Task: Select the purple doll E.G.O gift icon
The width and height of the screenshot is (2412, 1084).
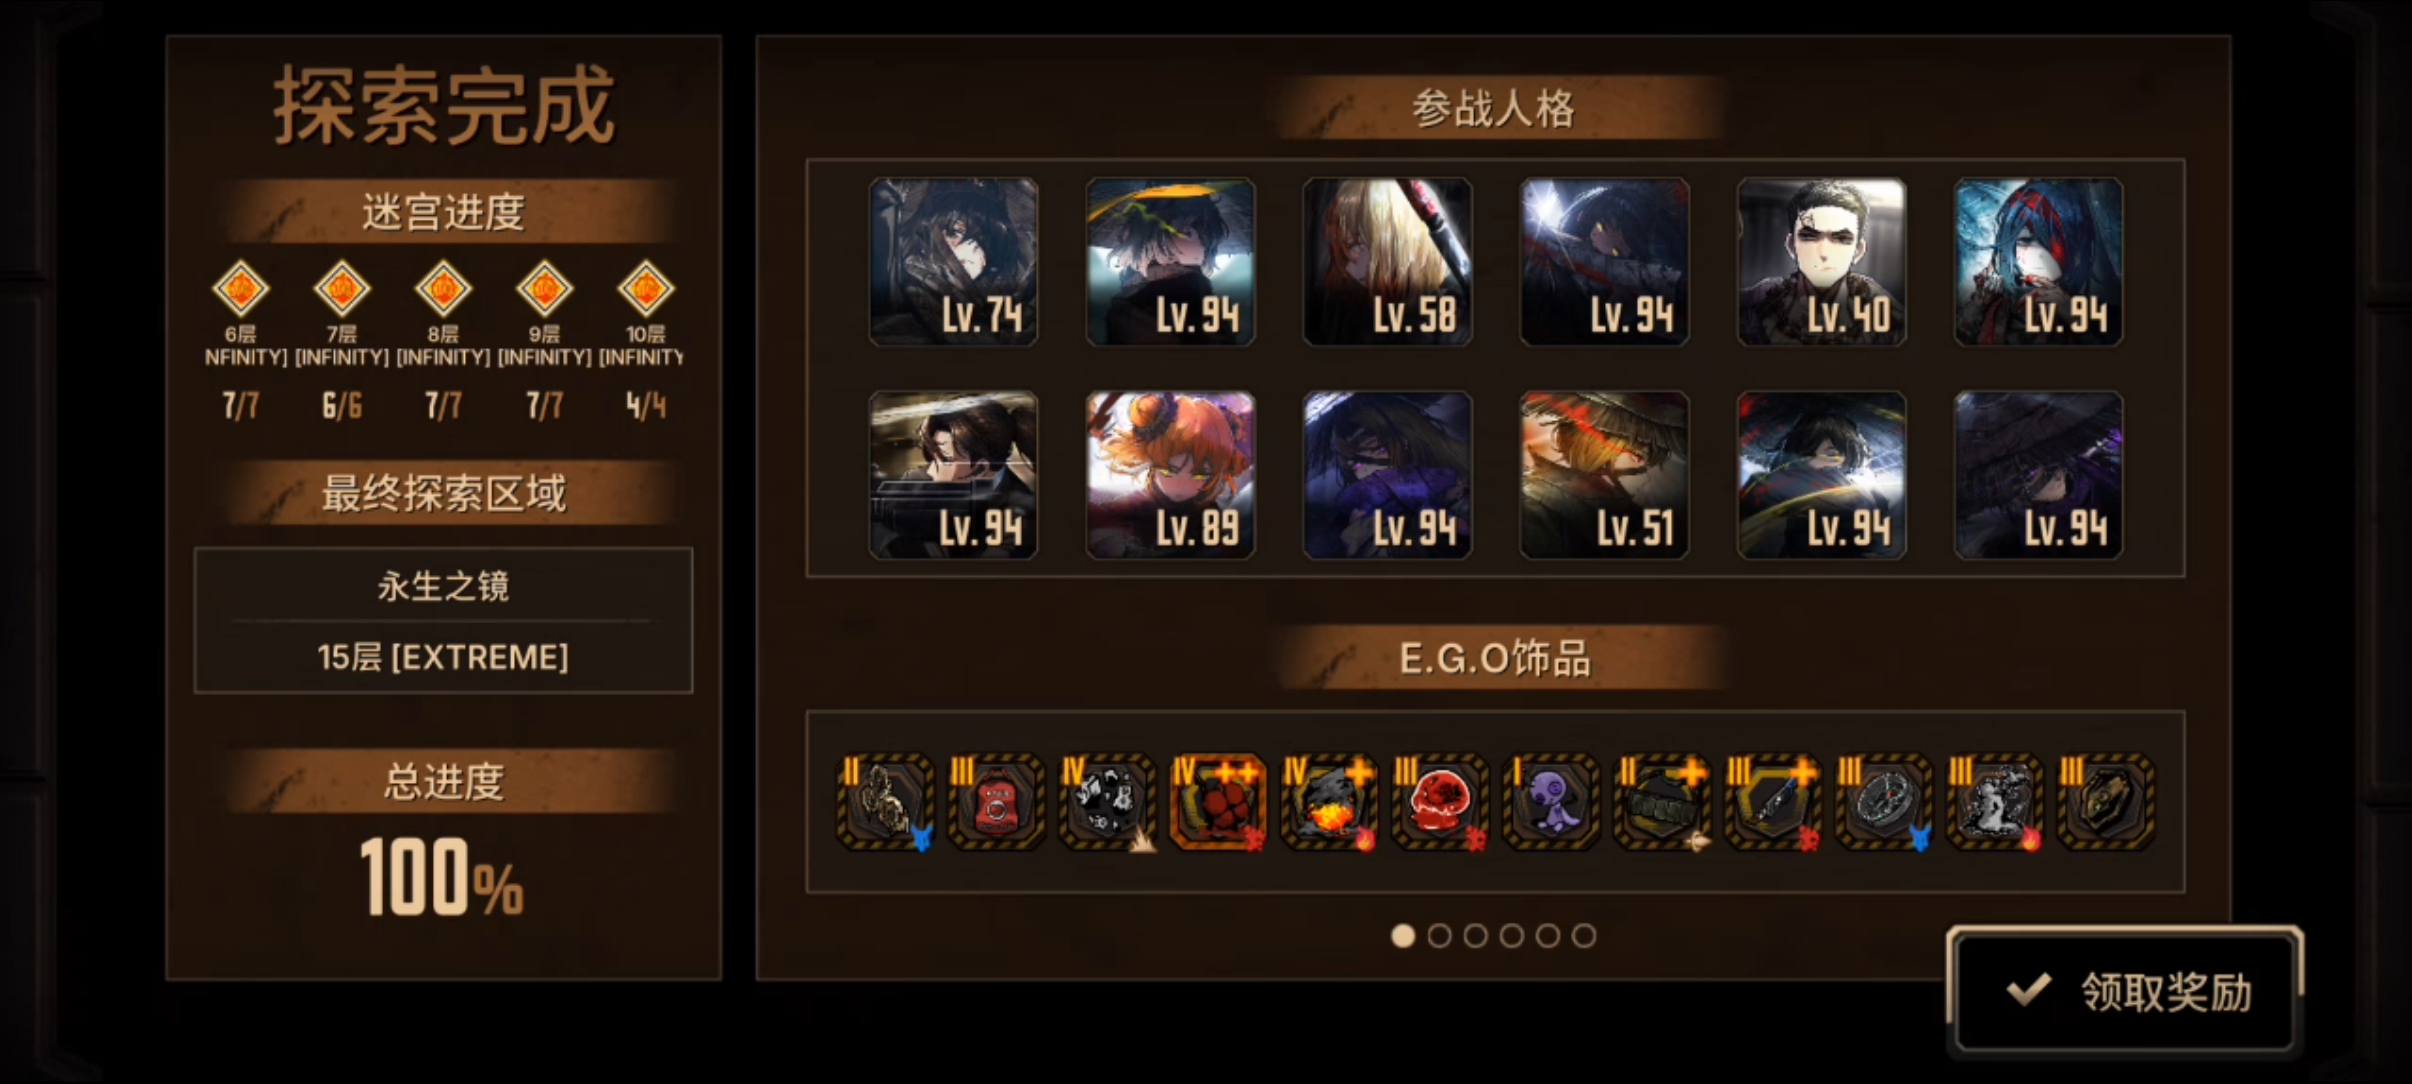Action: tap(1551, 802)
